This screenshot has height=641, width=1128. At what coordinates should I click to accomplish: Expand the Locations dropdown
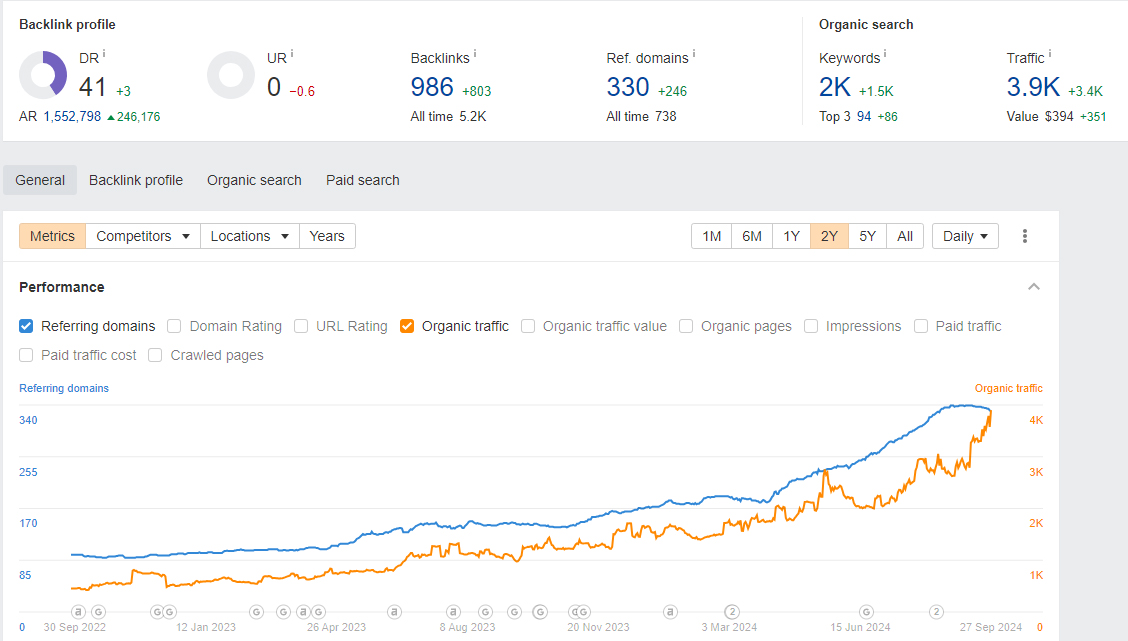pyautogui.click(x=250, y=236)
